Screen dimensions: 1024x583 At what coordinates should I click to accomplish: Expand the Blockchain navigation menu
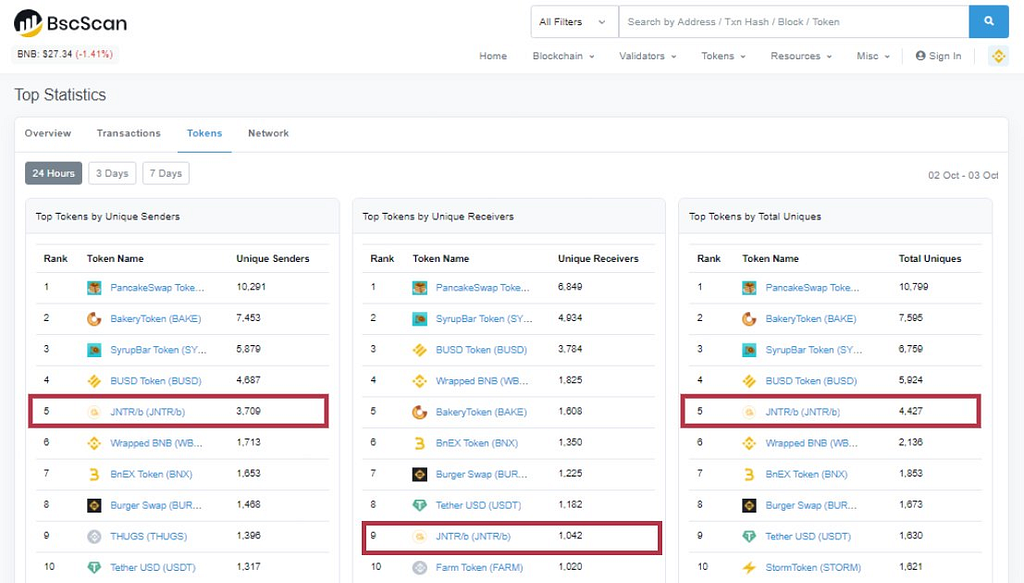[x=564, y=56]
